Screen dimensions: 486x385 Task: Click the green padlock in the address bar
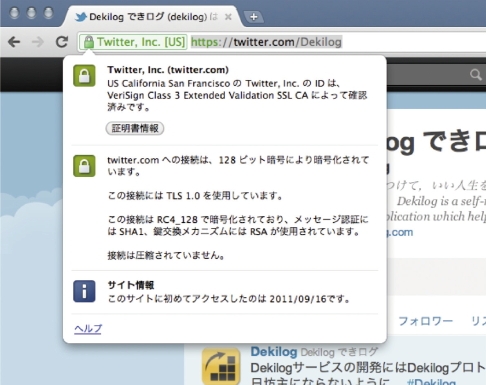89,42
